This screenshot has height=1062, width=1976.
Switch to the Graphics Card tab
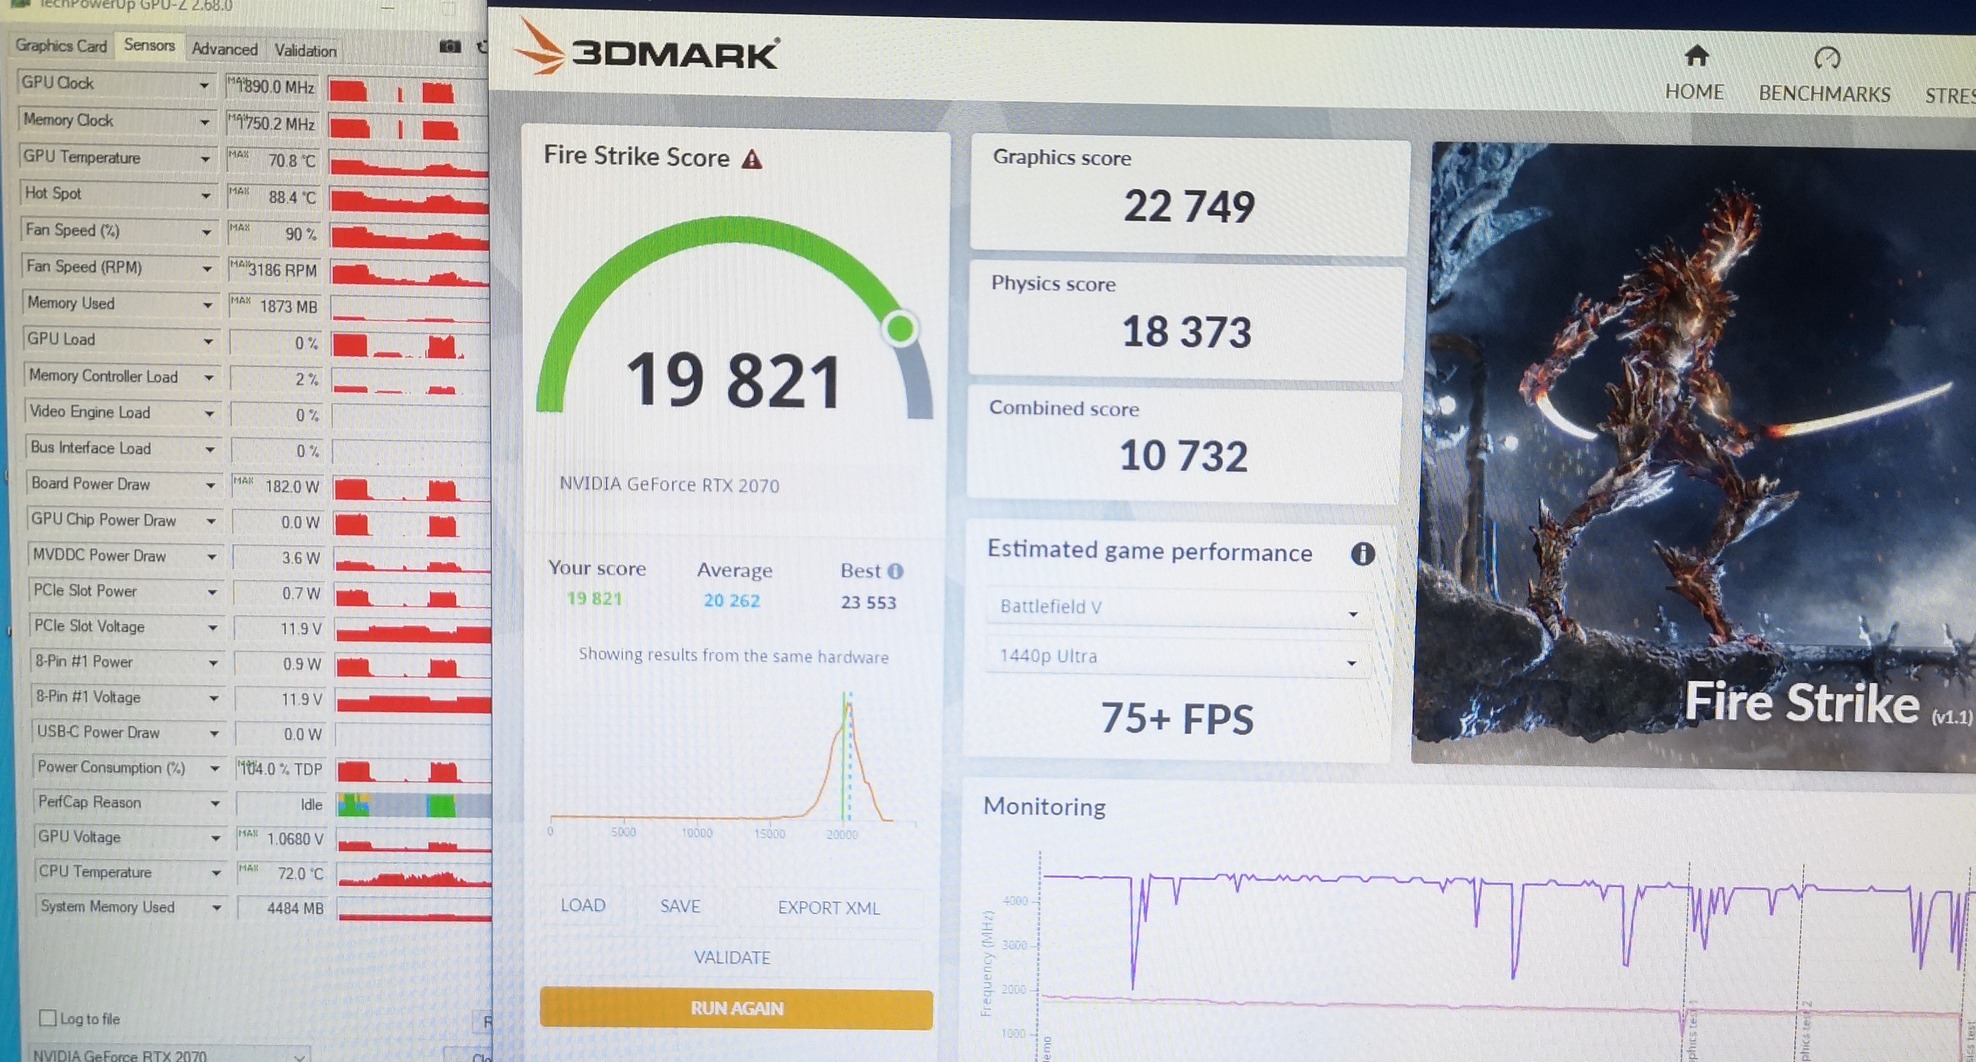pyautogui.click(x=61, y=46)
